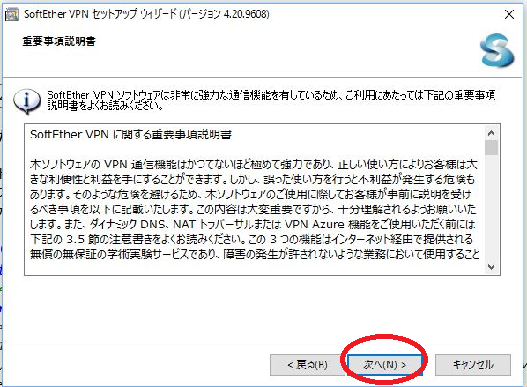527x387 pixels.
Task: Click the blue SoftEther S logo
Action: (x=497, y=50)
